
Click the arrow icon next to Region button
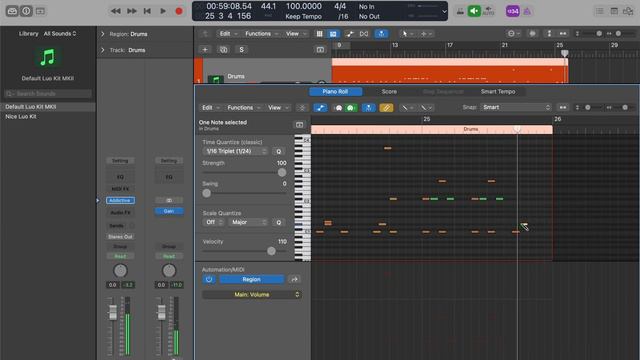pyautogui.click(x=294, y=279)
